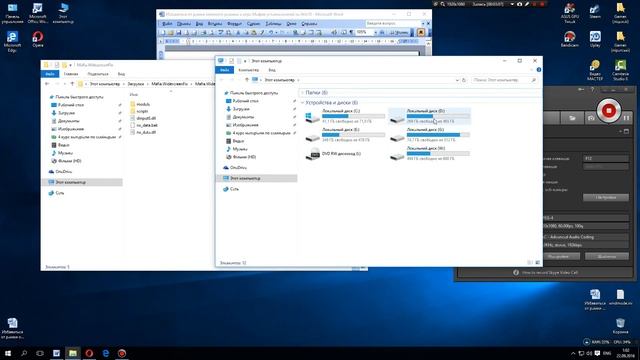
Task: Open help icon in This PC window
Action: point(539,70)
